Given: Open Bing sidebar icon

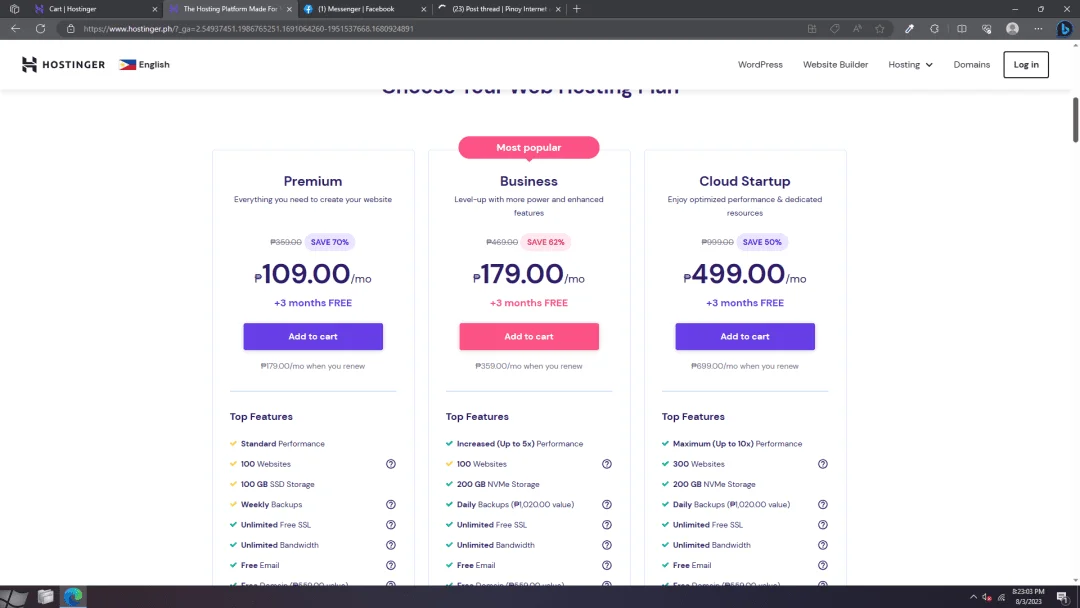Looking at the screenshot, I should coord(1064,29).
